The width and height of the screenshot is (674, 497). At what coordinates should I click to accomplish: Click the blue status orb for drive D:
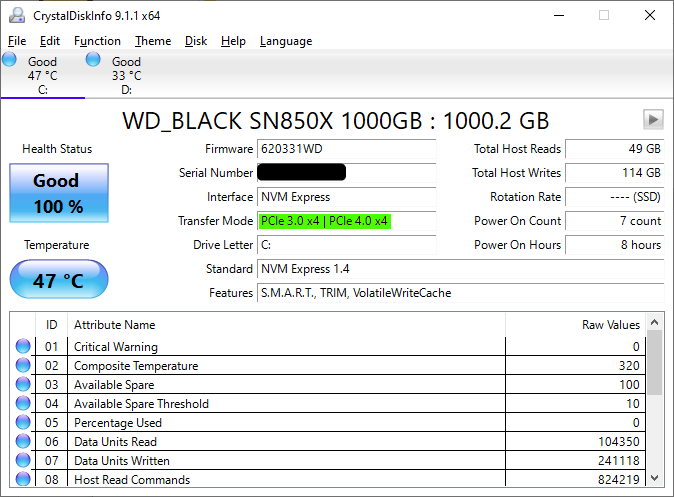point(93,59)
